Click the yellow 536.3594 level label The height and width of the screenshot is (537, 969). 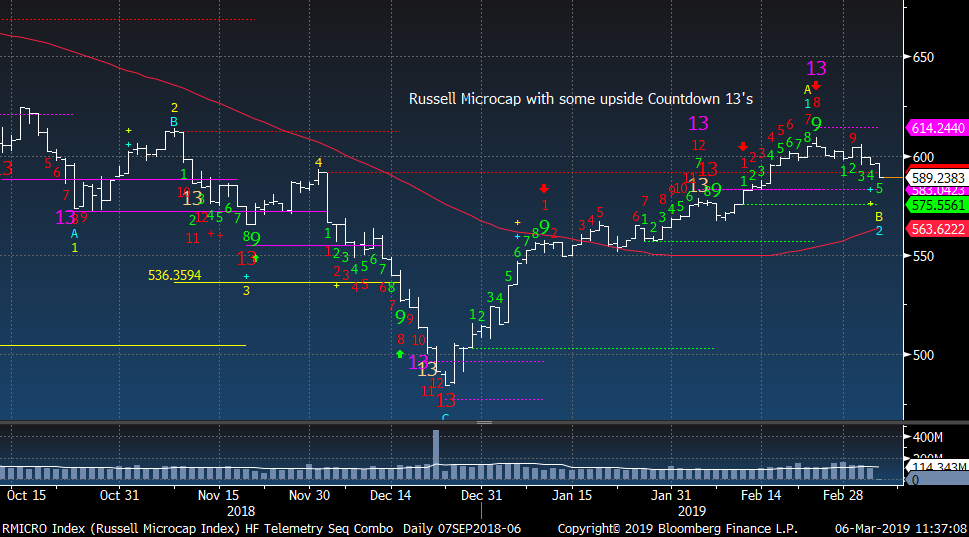(x=174, y=275)
